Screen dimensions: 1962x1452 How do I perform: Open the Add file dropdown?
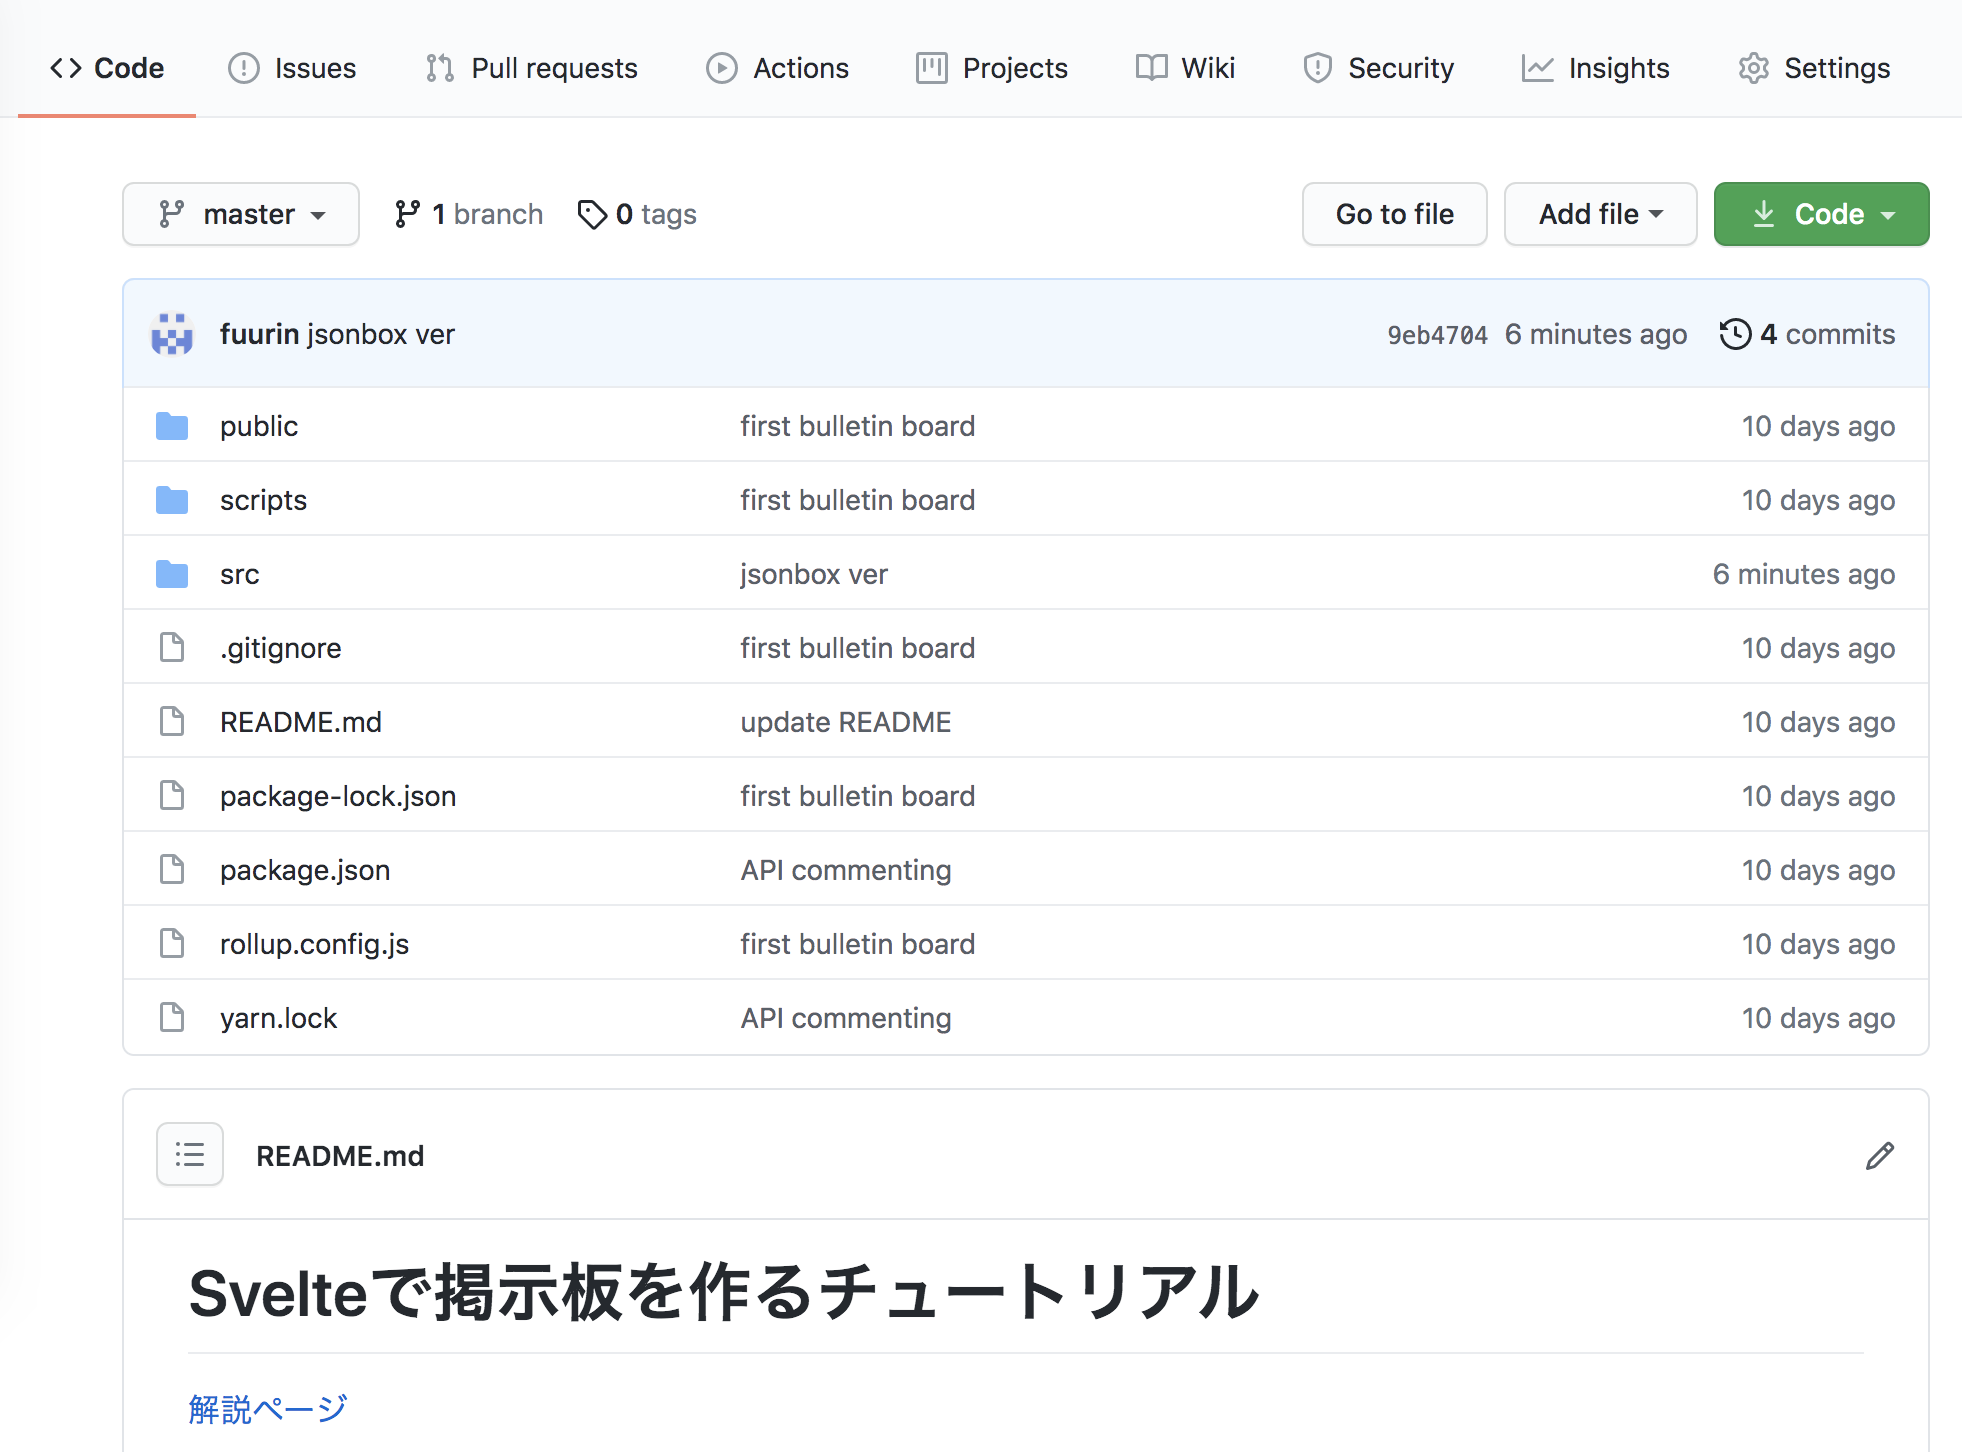pos(1600,214)
